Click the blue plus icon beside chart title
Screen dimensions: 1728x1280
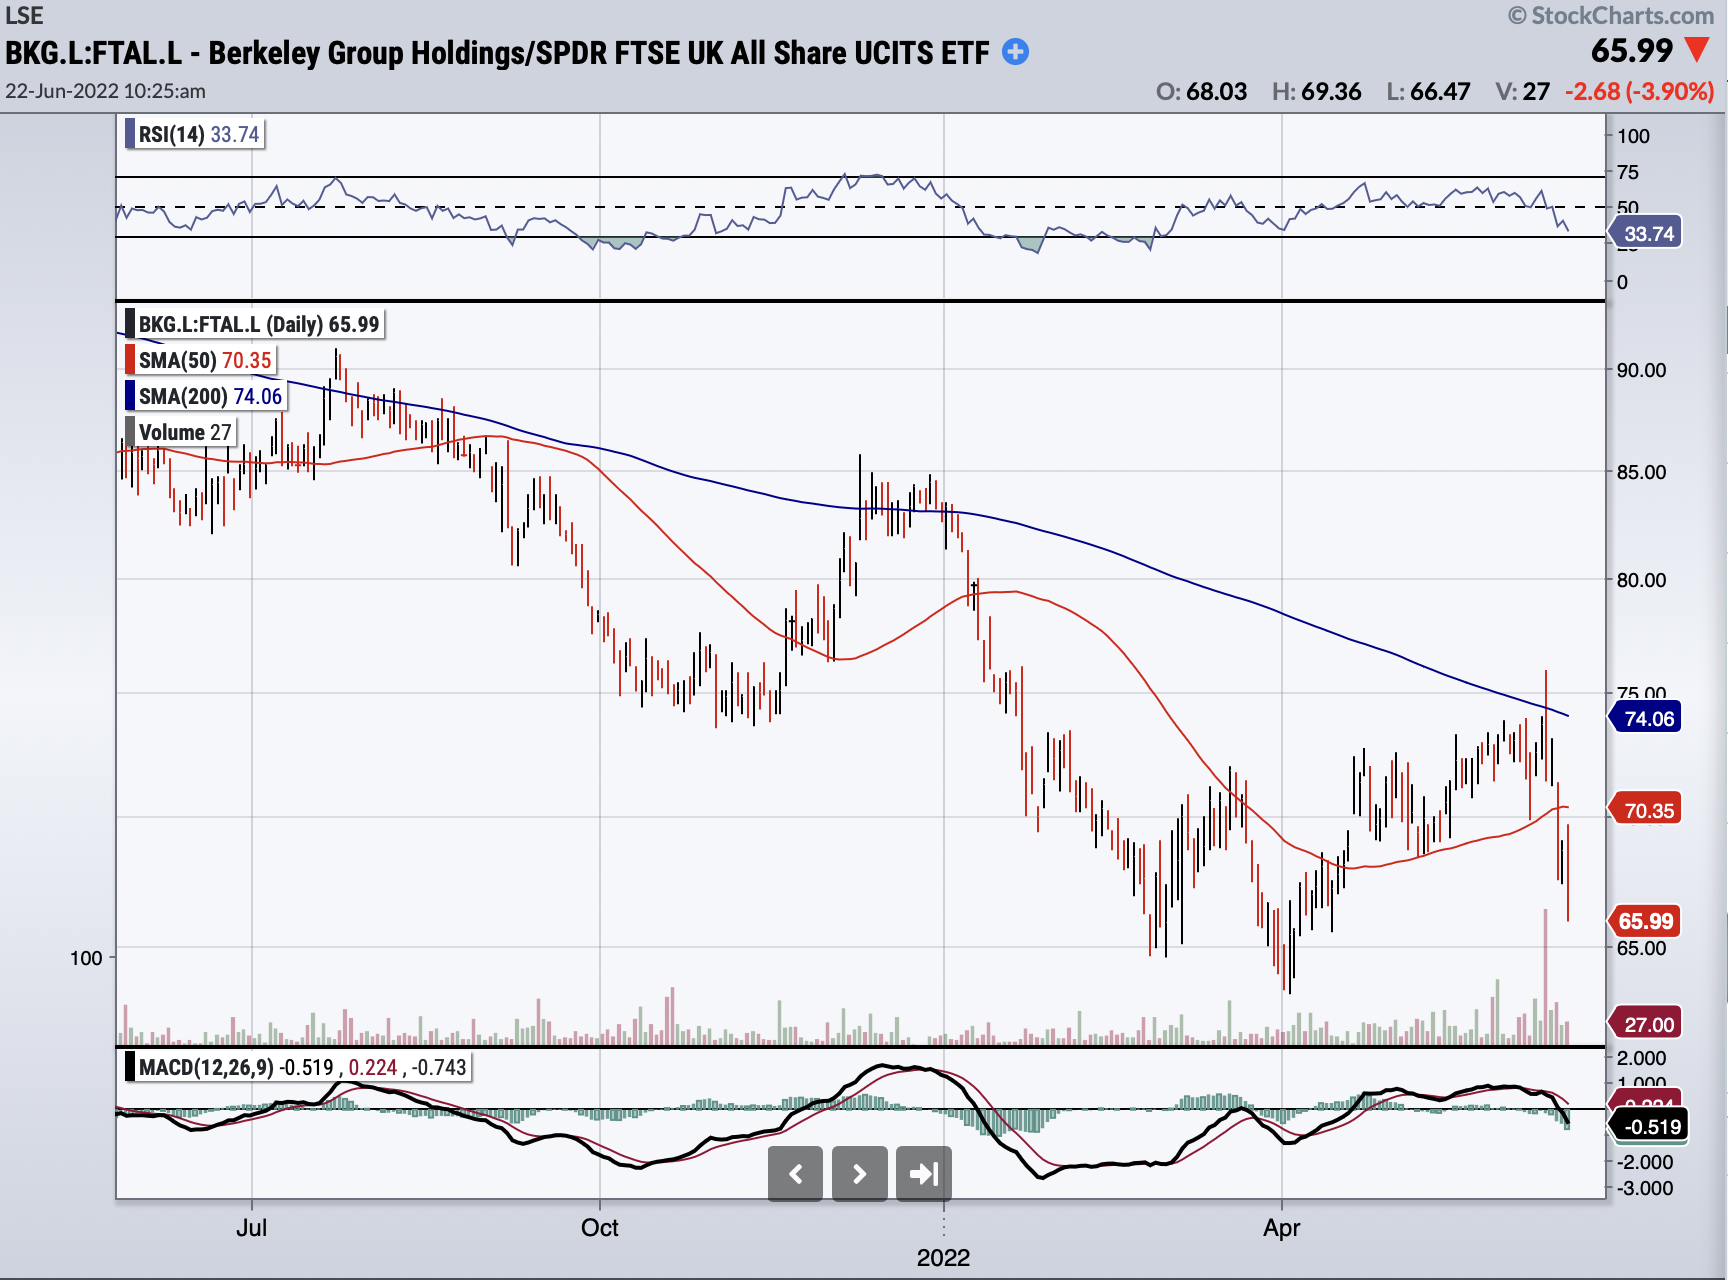coord(1015,52)
